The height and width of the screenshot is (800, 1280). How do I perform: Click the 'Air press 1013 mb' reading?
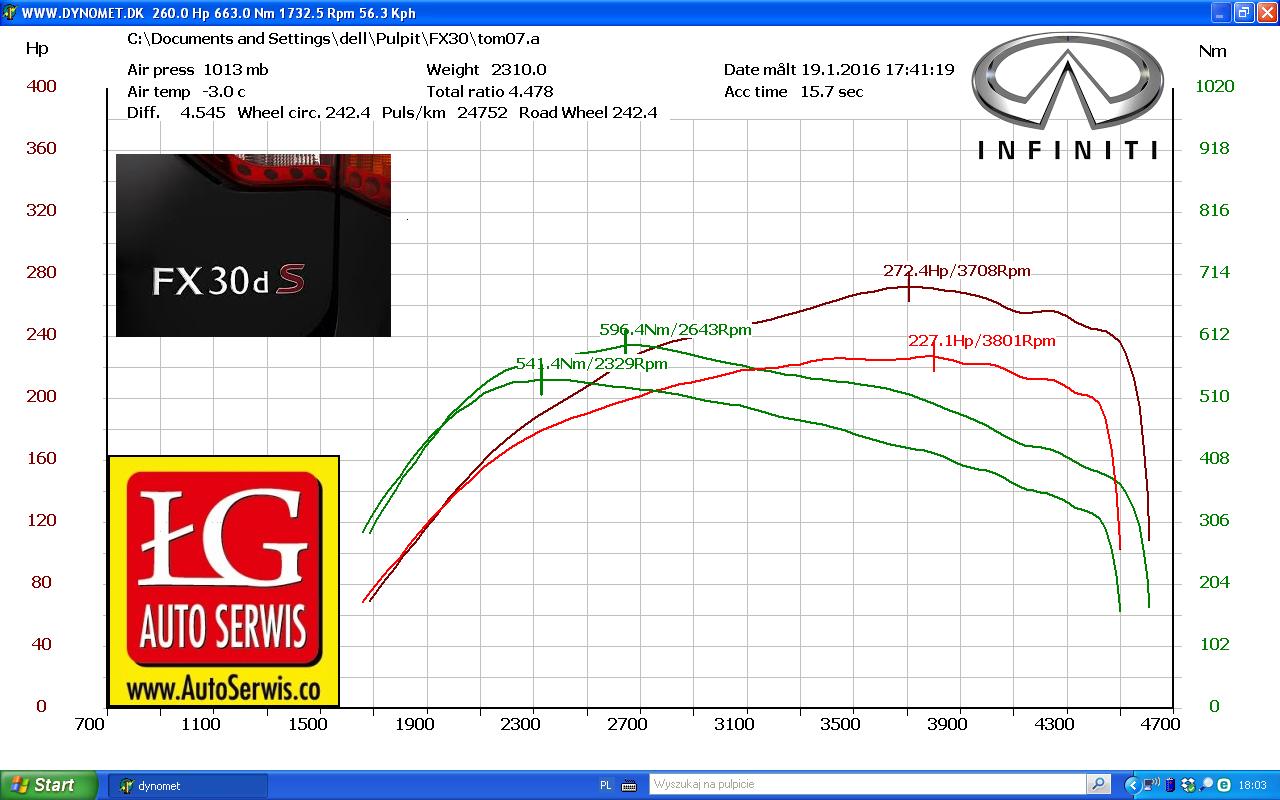198,70
